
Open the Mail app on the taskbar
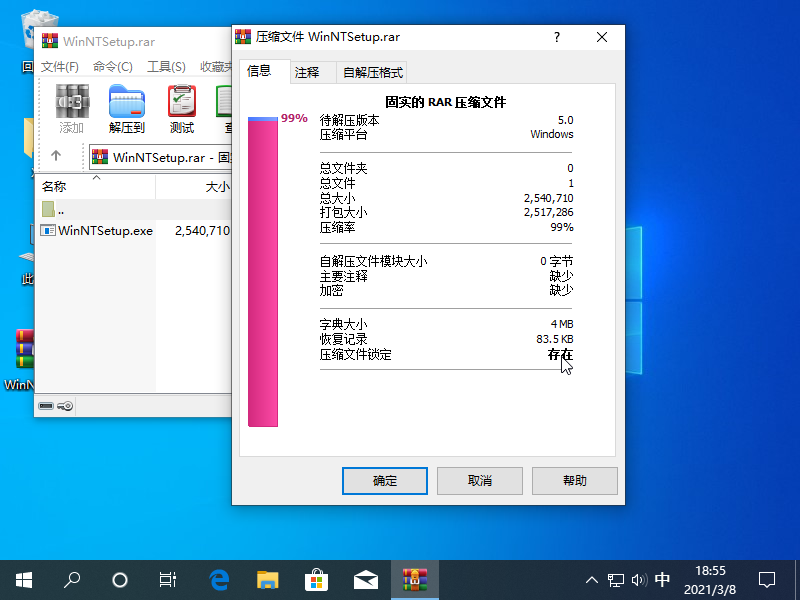[365, 579]
